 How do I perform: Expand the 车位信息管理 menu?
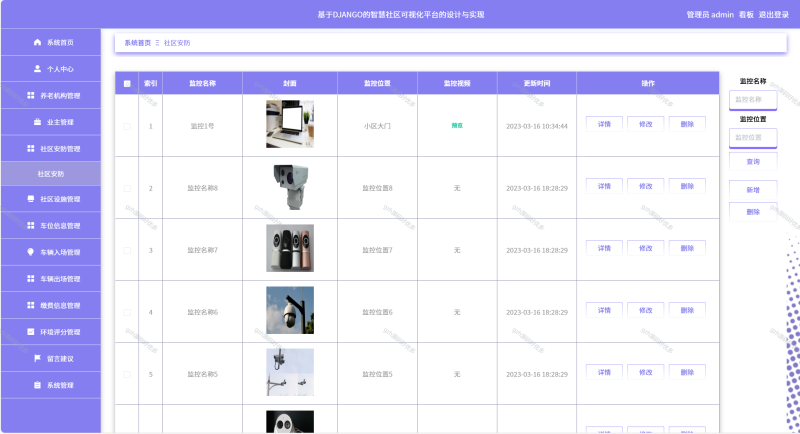tap(51, 225)
